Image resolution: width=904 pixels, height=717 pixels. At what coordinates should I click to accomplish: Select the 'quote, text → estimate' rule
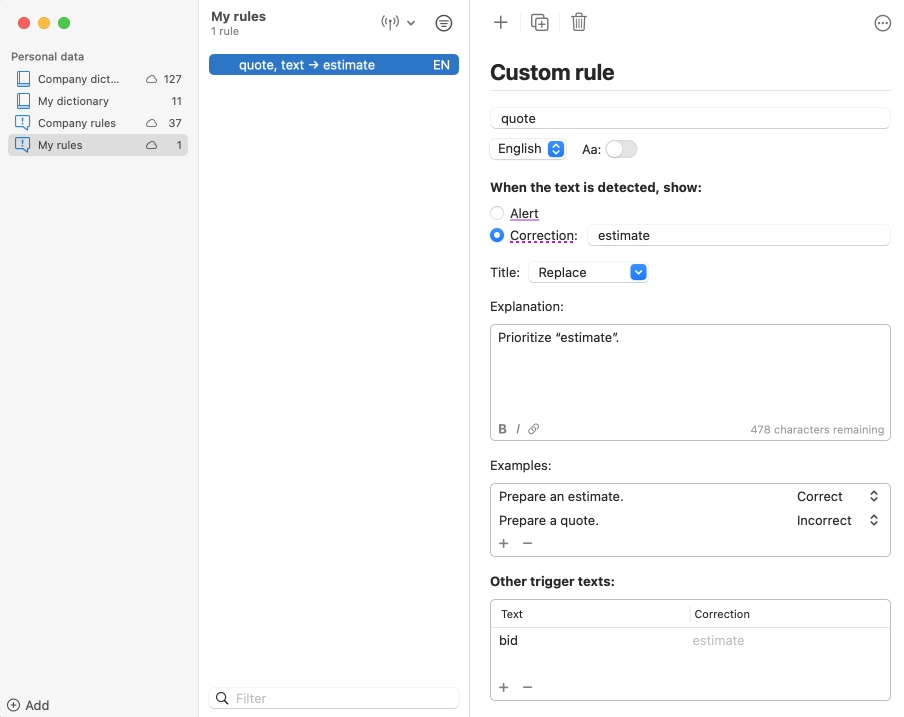tap(334, 65)
